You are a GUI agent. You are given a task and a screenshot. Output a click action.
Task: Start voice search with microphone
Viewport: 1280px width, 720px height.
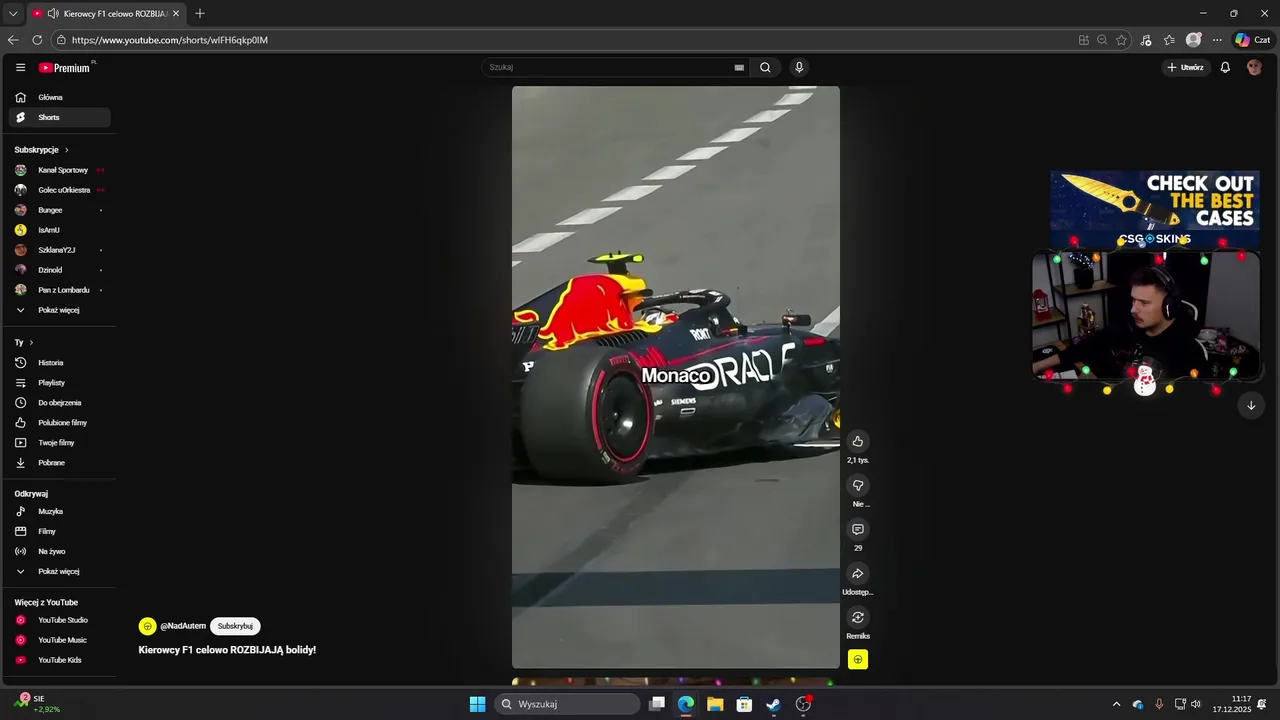point(799,68)
